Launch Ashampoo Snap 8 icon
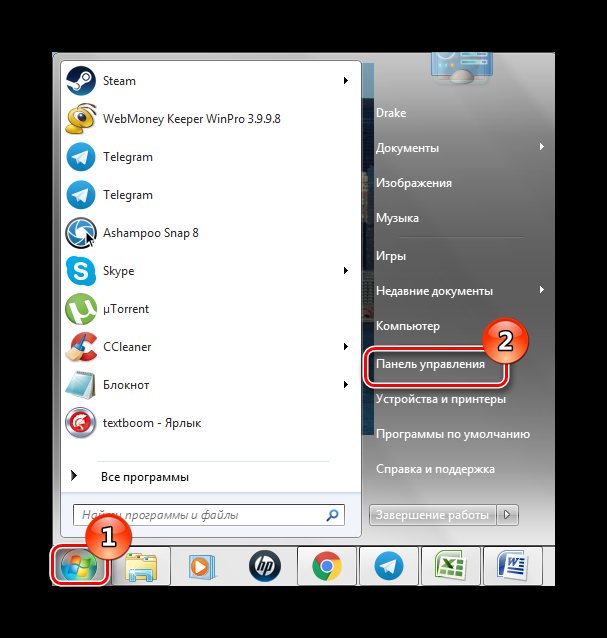Viewport: 607px width, 638px height. tap(81, 233)
